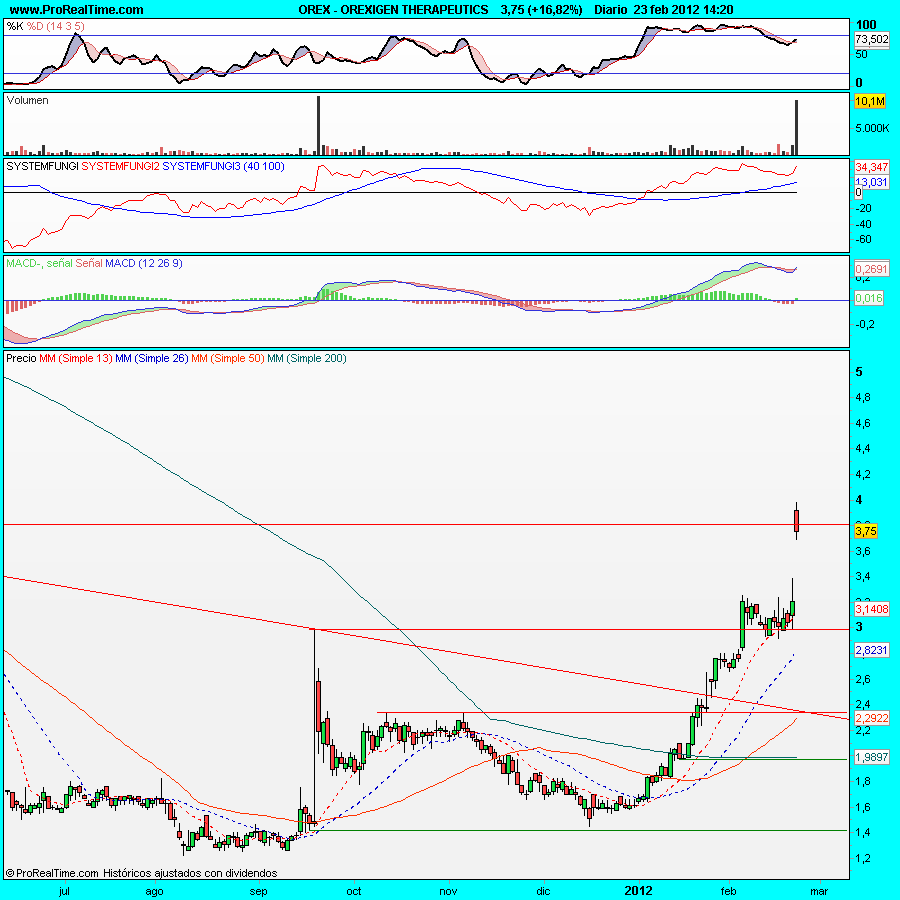Click the yellow 3,75 current price tag

pyautogui.click(x=866, y=532)
